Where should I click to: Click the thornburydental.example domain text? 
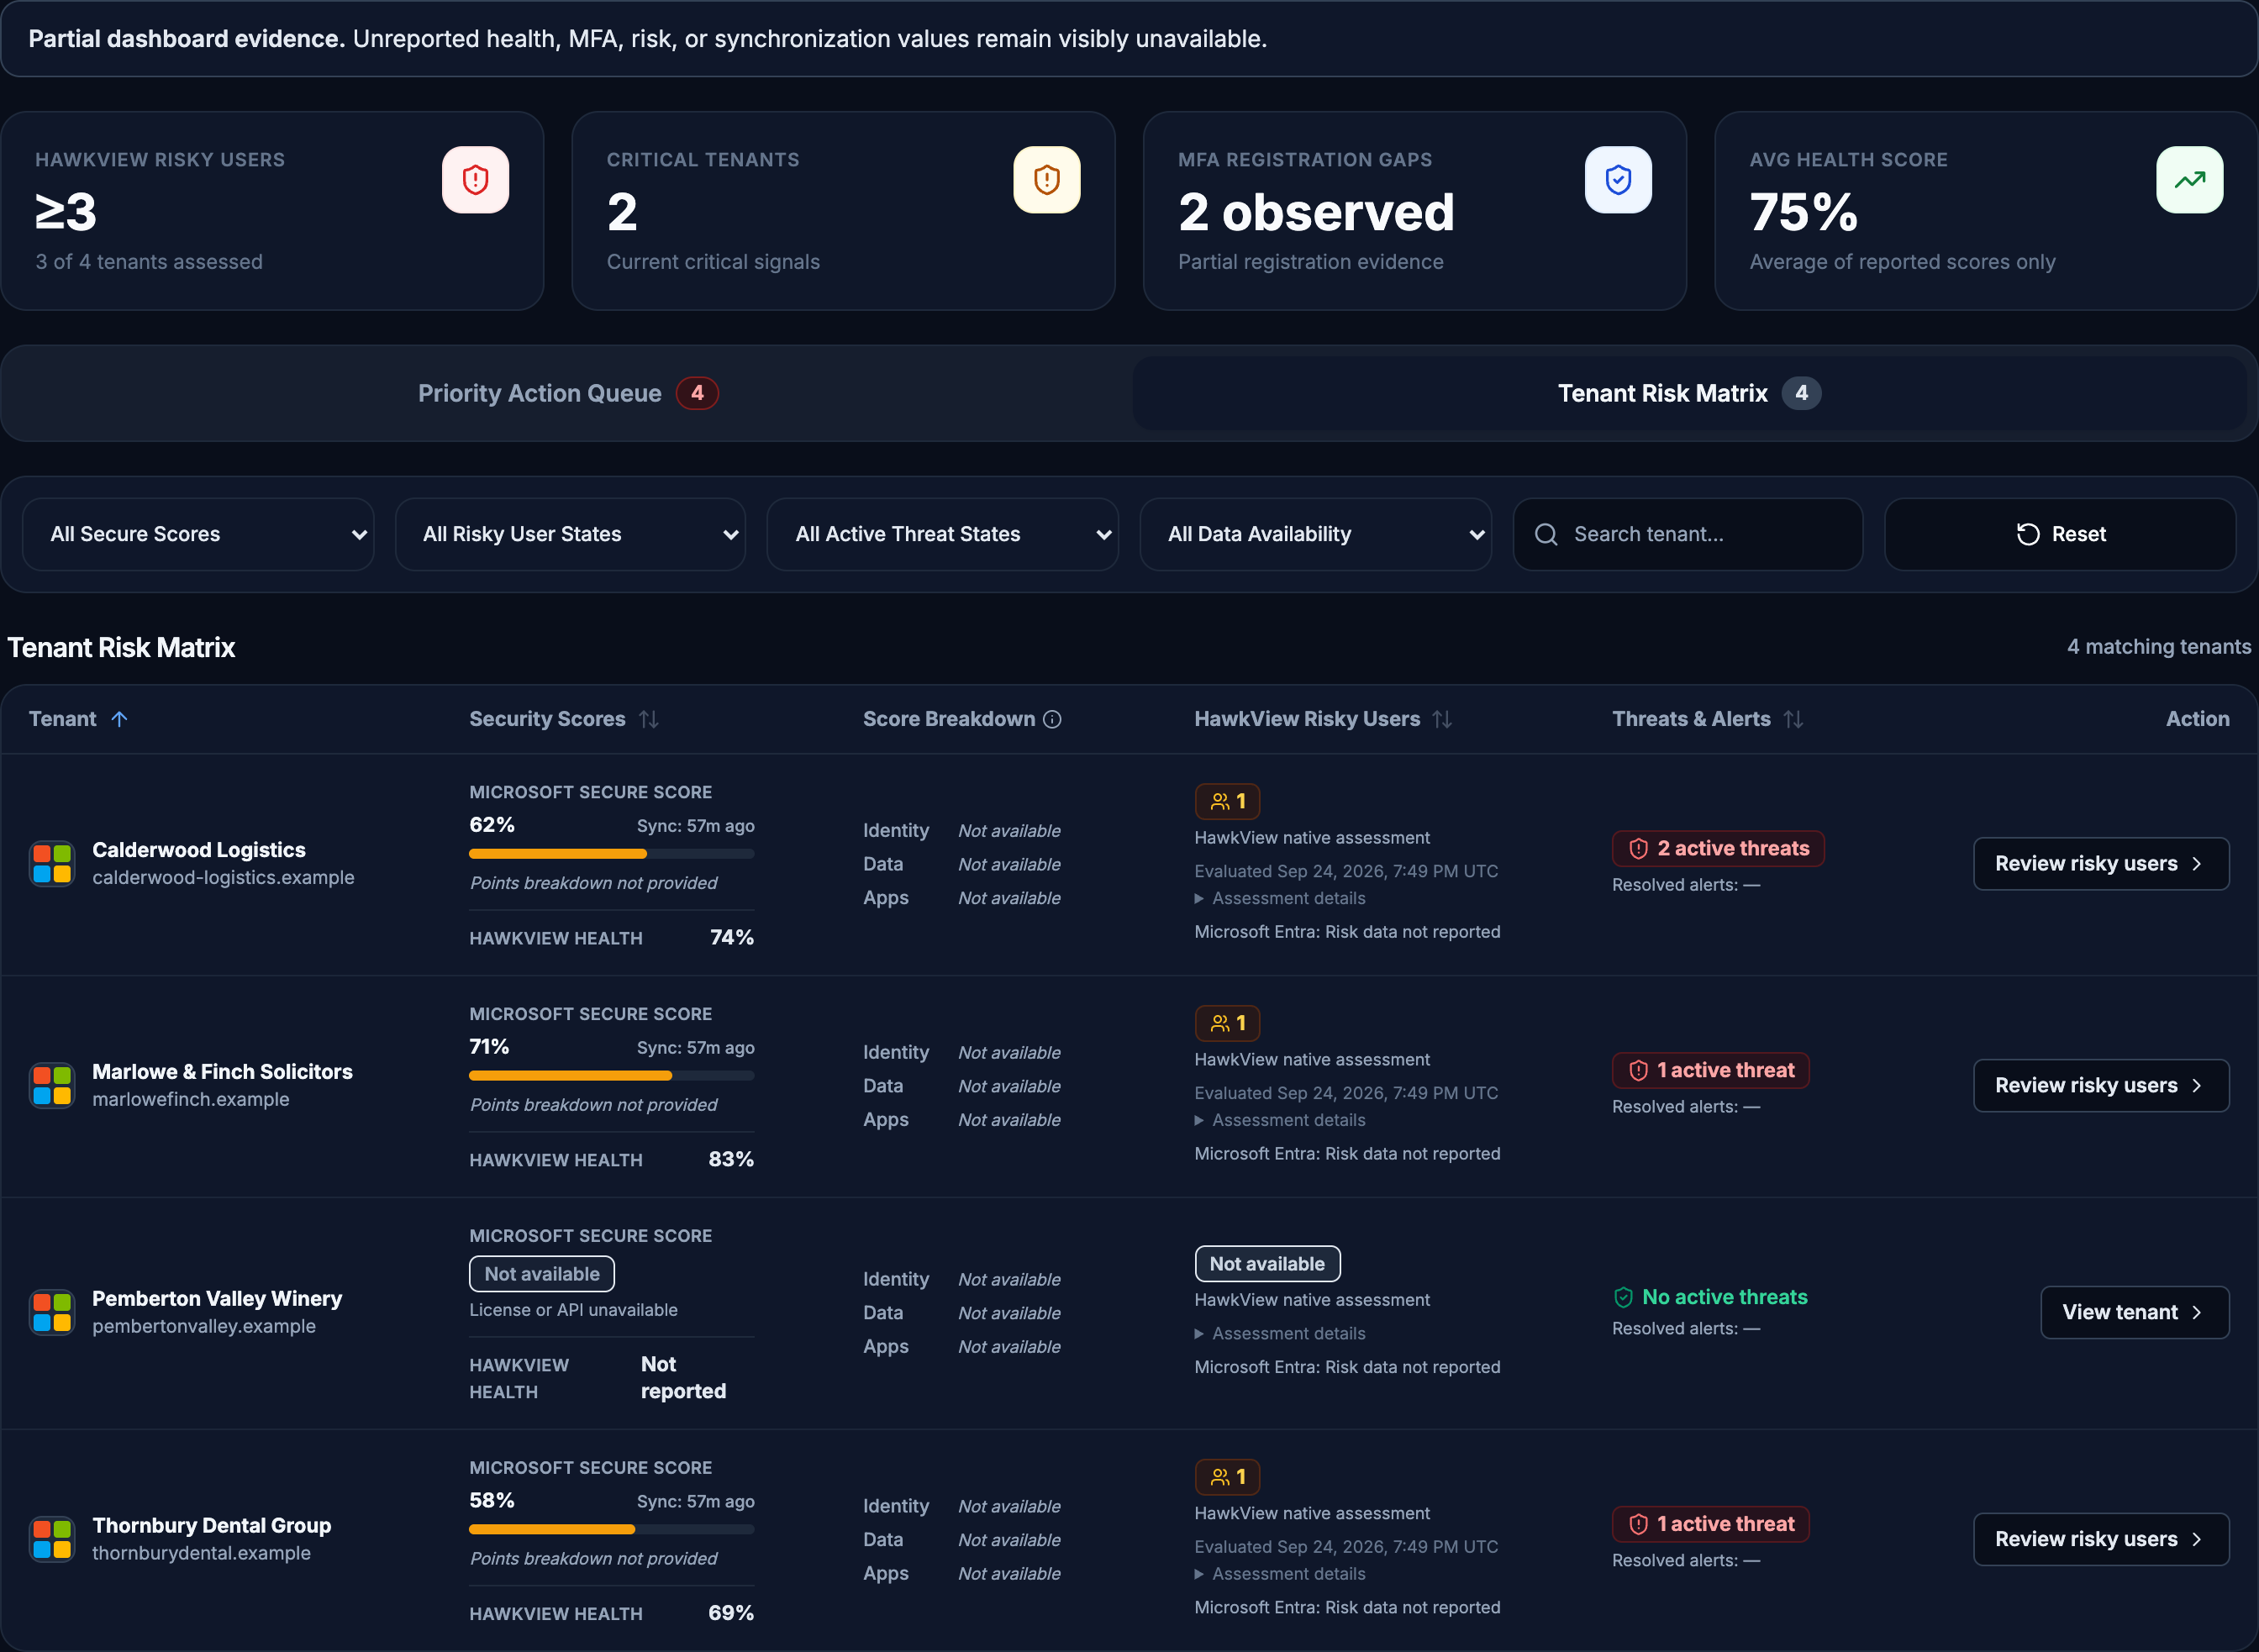[x=201, y=1553]
